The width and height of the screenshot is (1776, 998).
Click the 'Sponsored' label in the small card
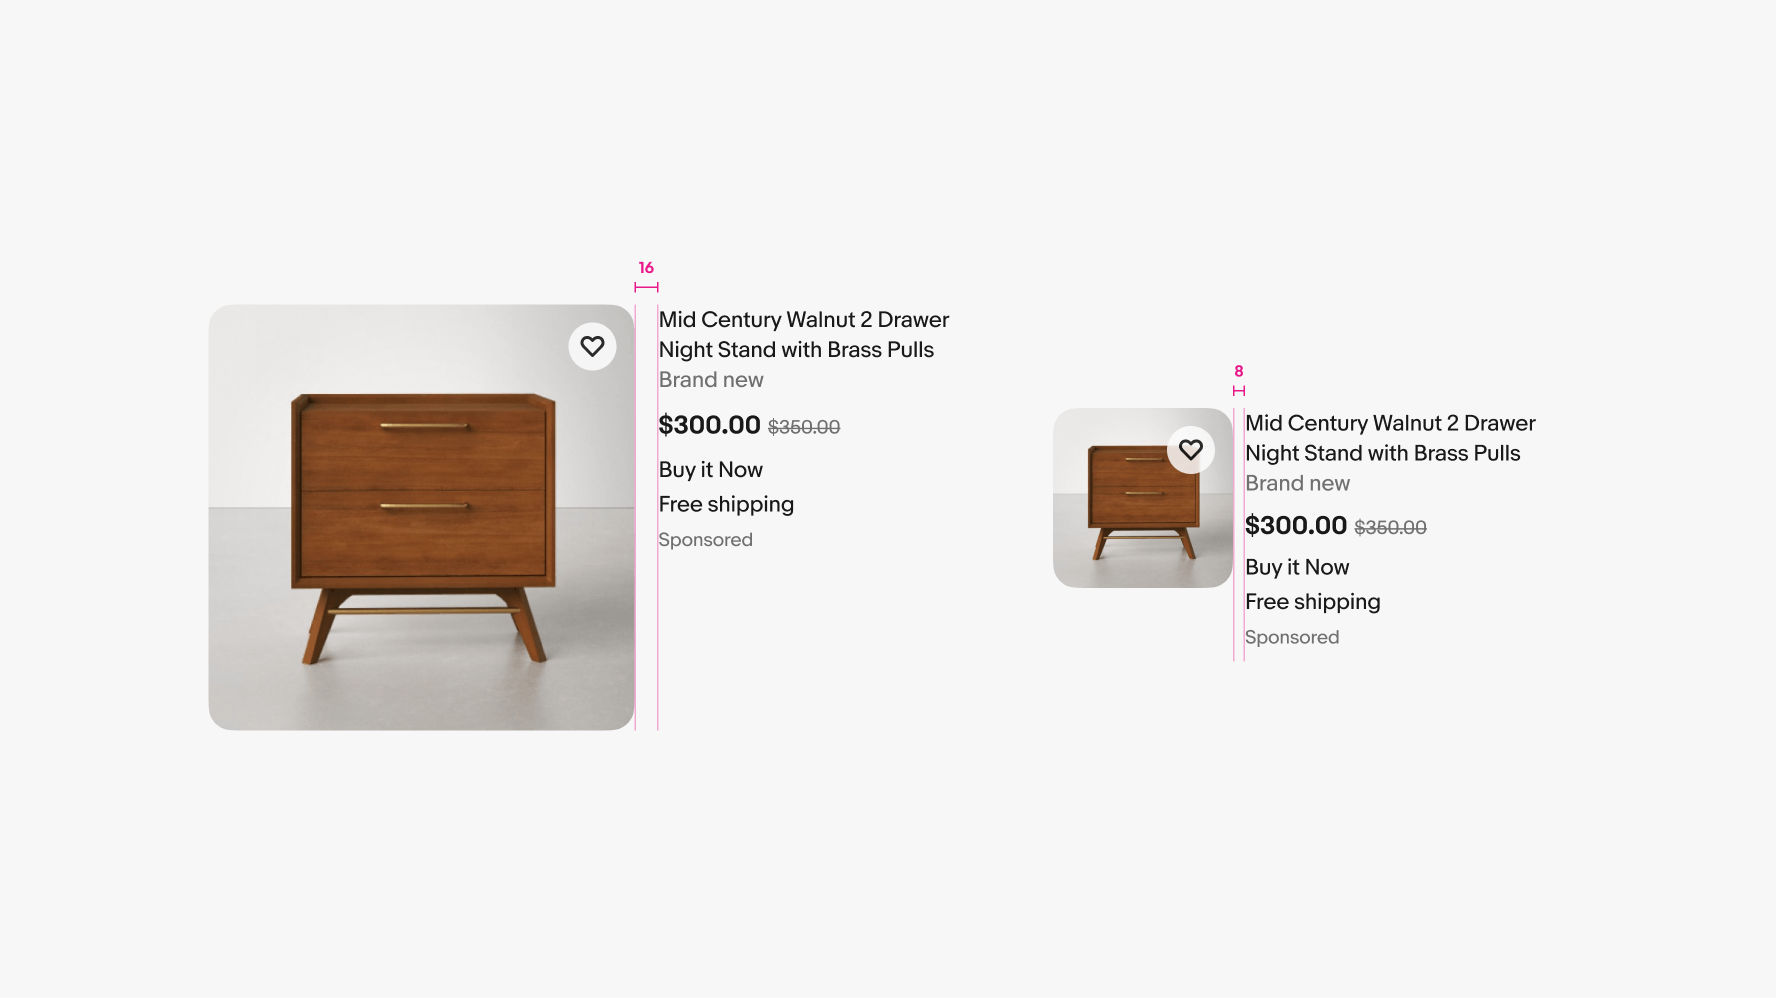coord(1291,637)
